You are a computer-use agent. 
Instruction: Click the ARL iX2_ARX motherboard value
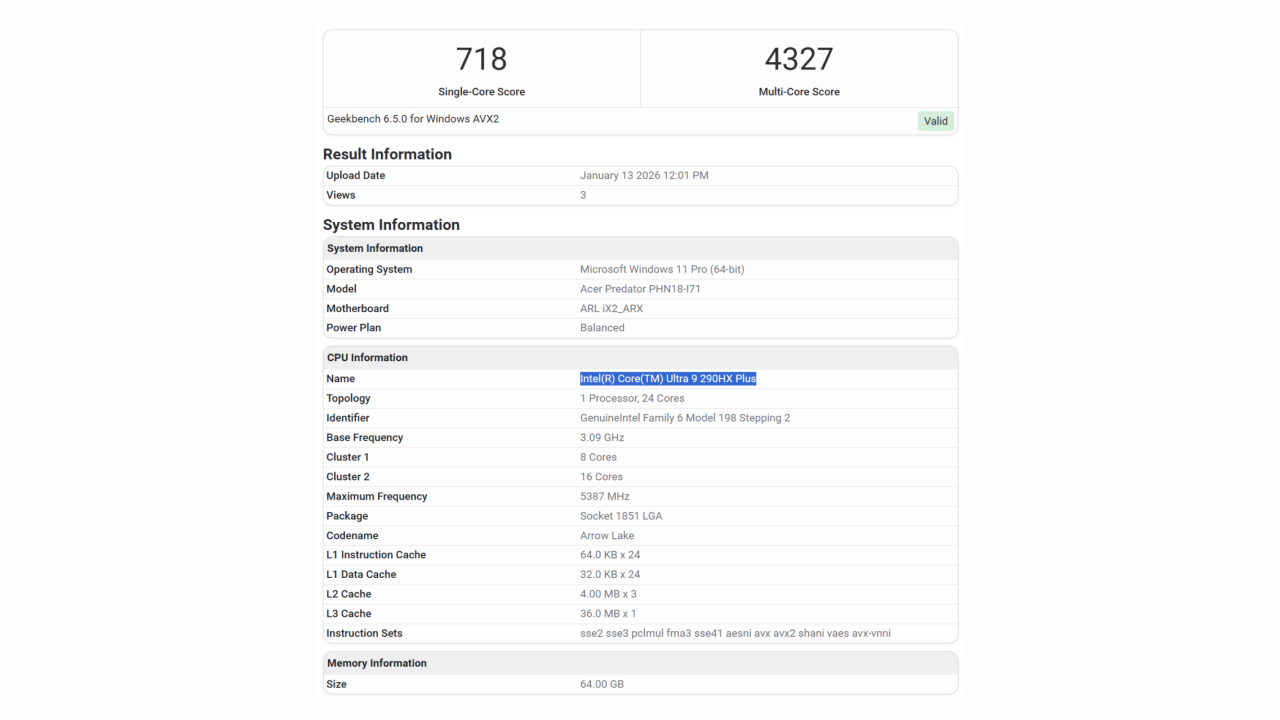coord(611,309)
